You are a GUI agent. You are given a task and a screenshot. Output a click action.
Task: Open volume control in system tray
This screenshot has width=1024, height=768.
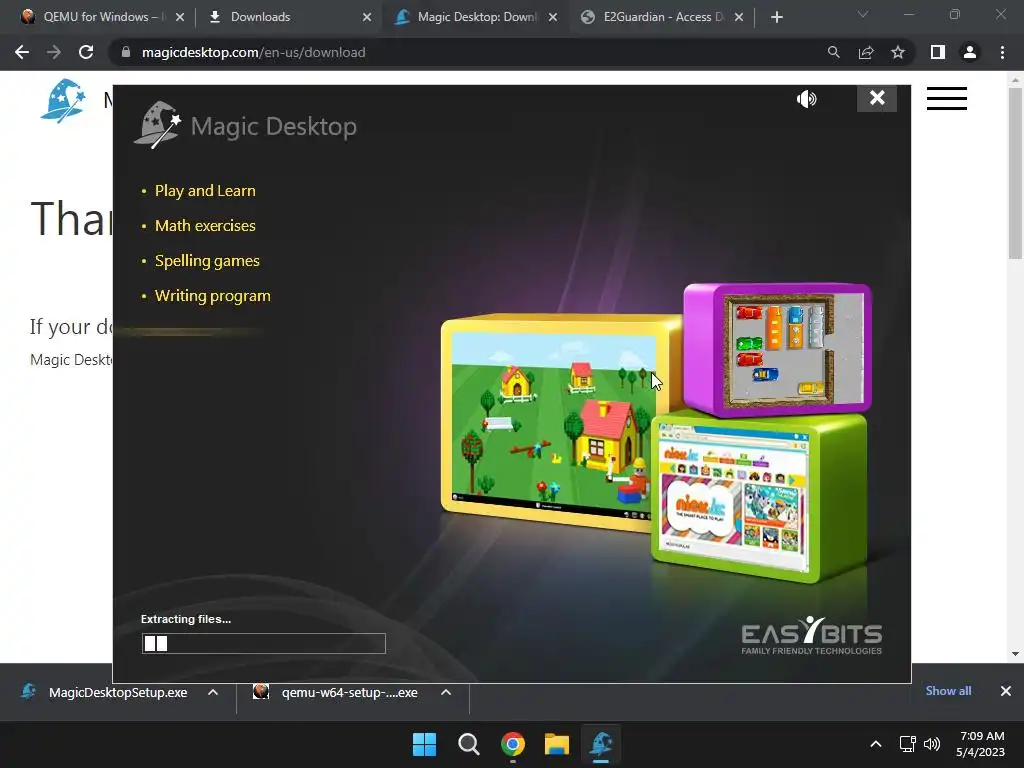pyautogui.click(x=932, y=744)
